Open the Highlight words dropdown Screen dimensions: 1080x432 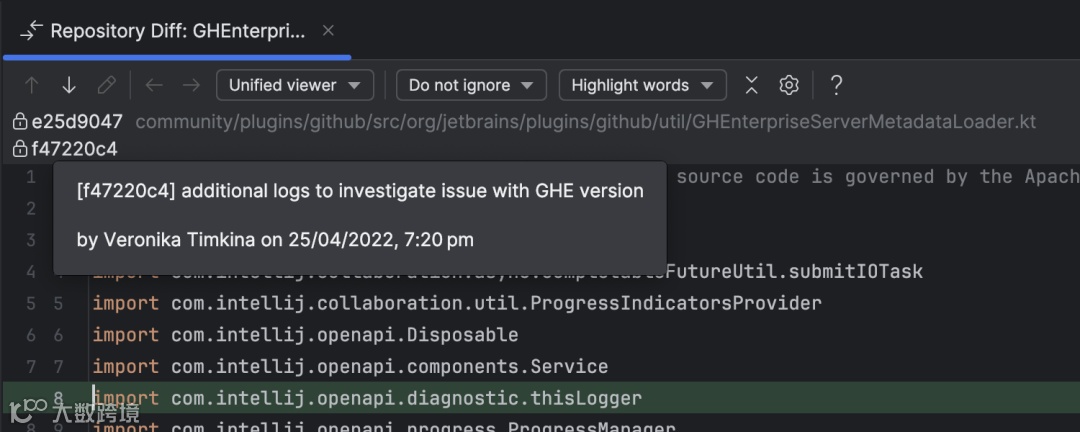point(642,85)
